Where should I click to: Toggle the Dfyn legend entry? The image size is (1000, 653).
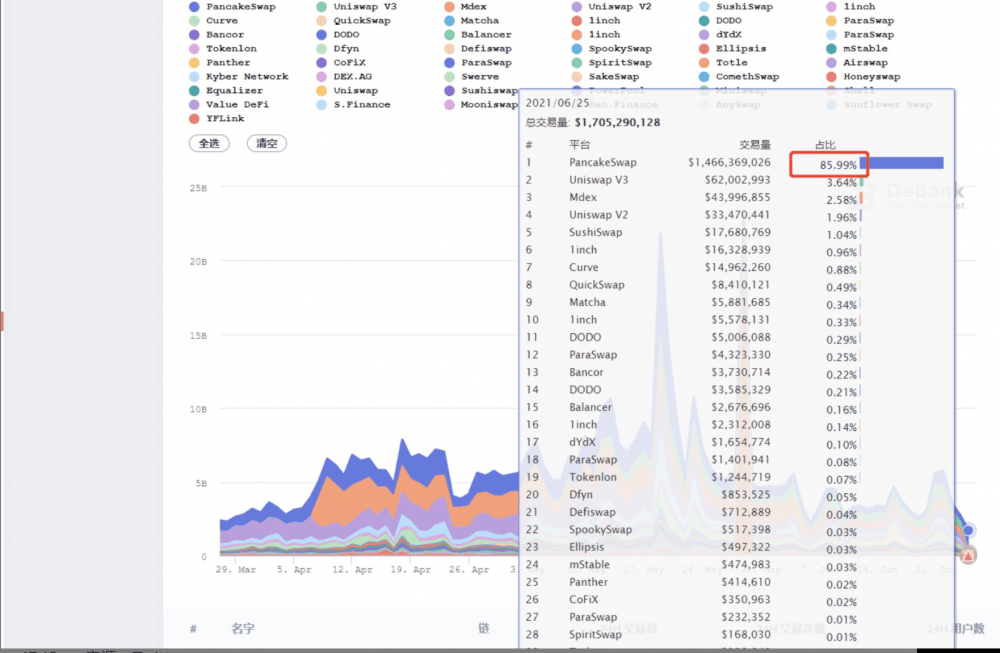(x=338, y=48)
